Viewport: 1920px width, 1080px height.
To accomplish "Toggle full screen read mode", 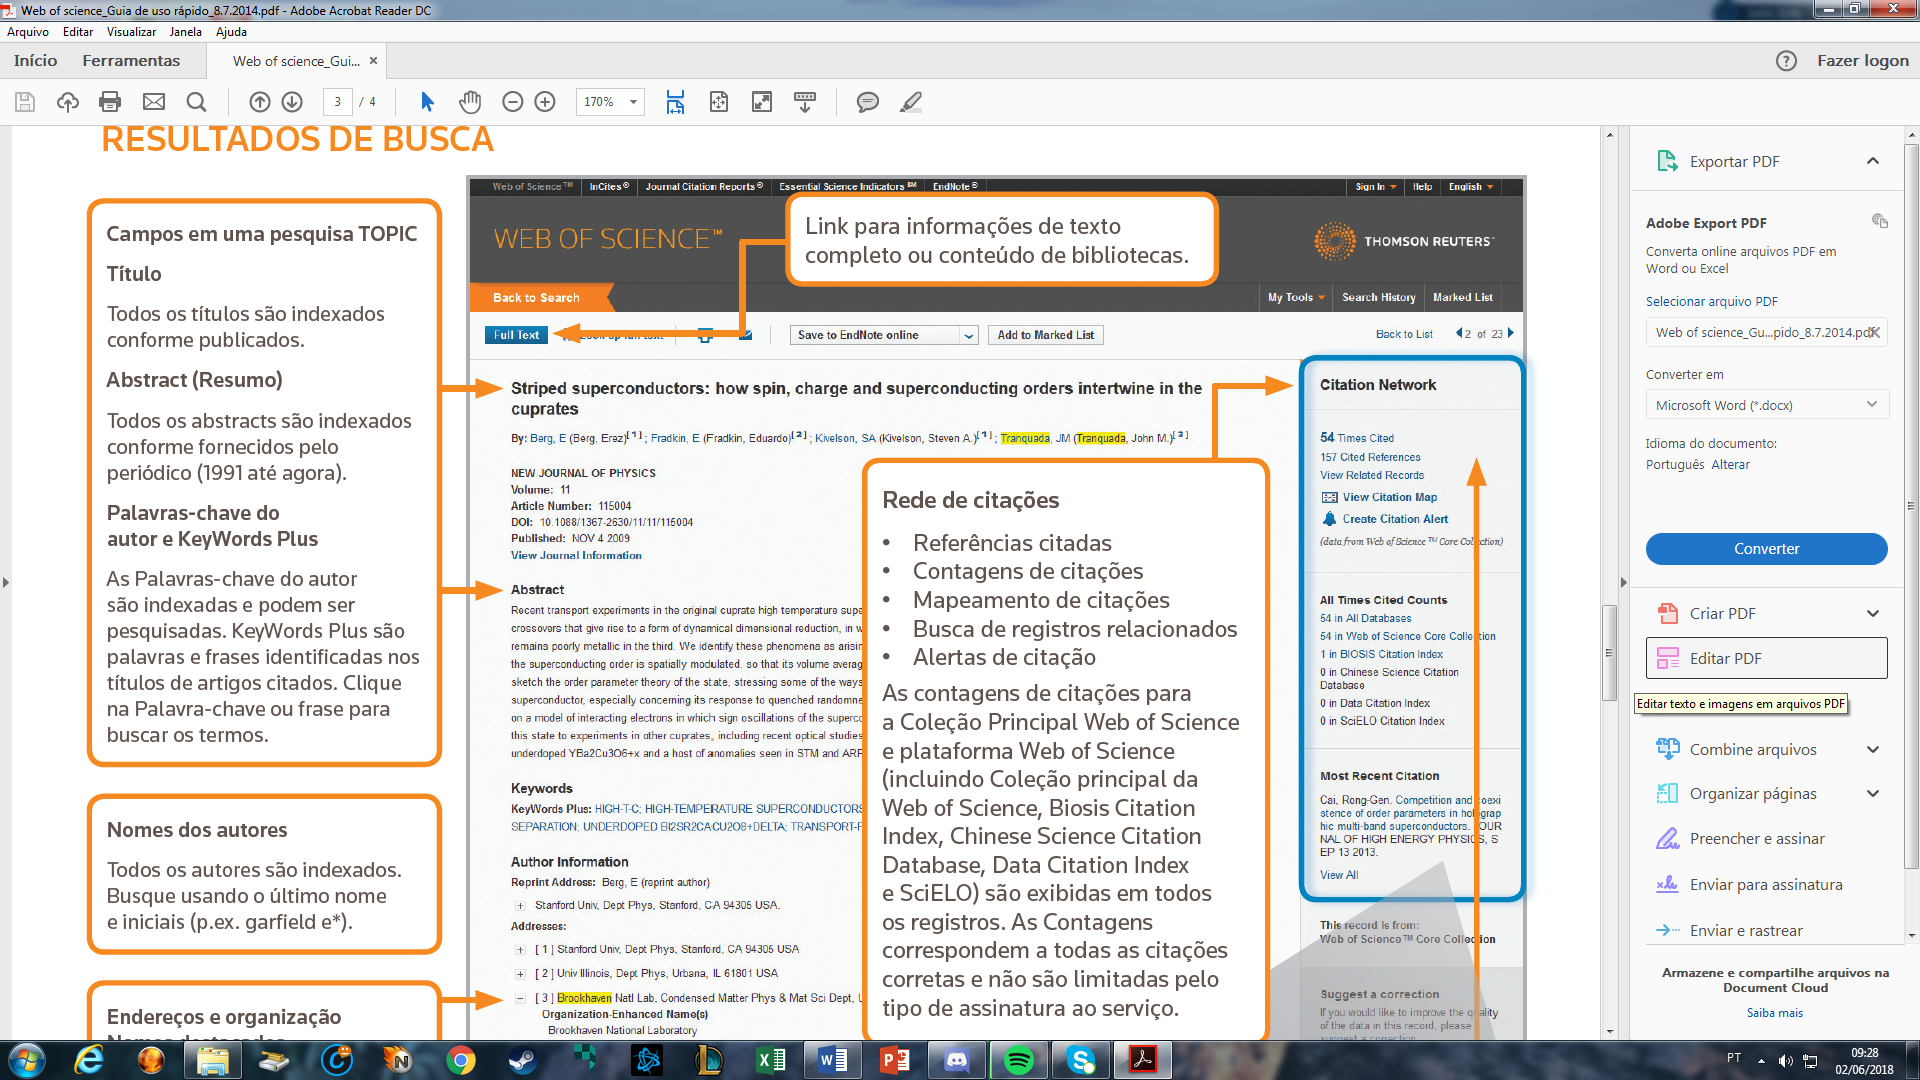I will [762, 102].
